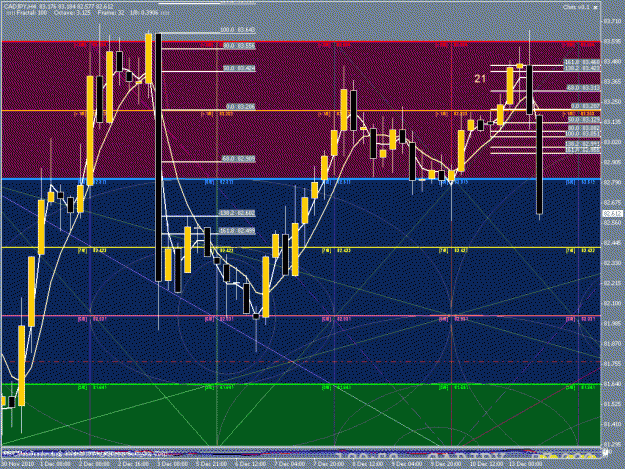Click the '7 Dec 04:00' time axis label

[289, 464]
